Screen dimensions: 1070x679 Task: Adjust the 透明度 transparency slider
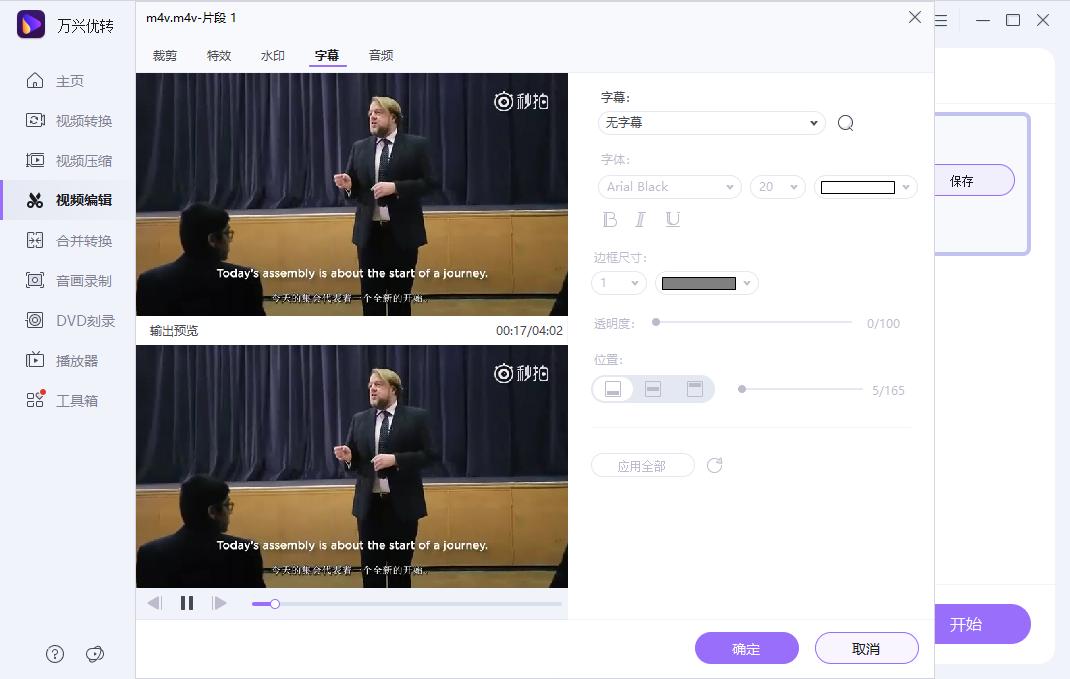click(x=655, y=322)
